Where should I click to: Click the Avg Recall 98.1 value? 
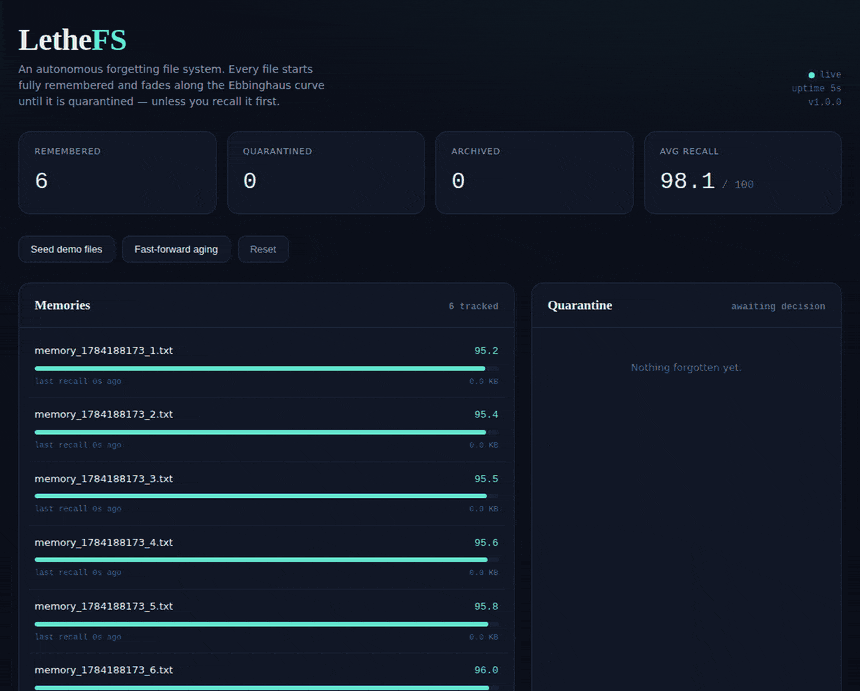[687, 181]
